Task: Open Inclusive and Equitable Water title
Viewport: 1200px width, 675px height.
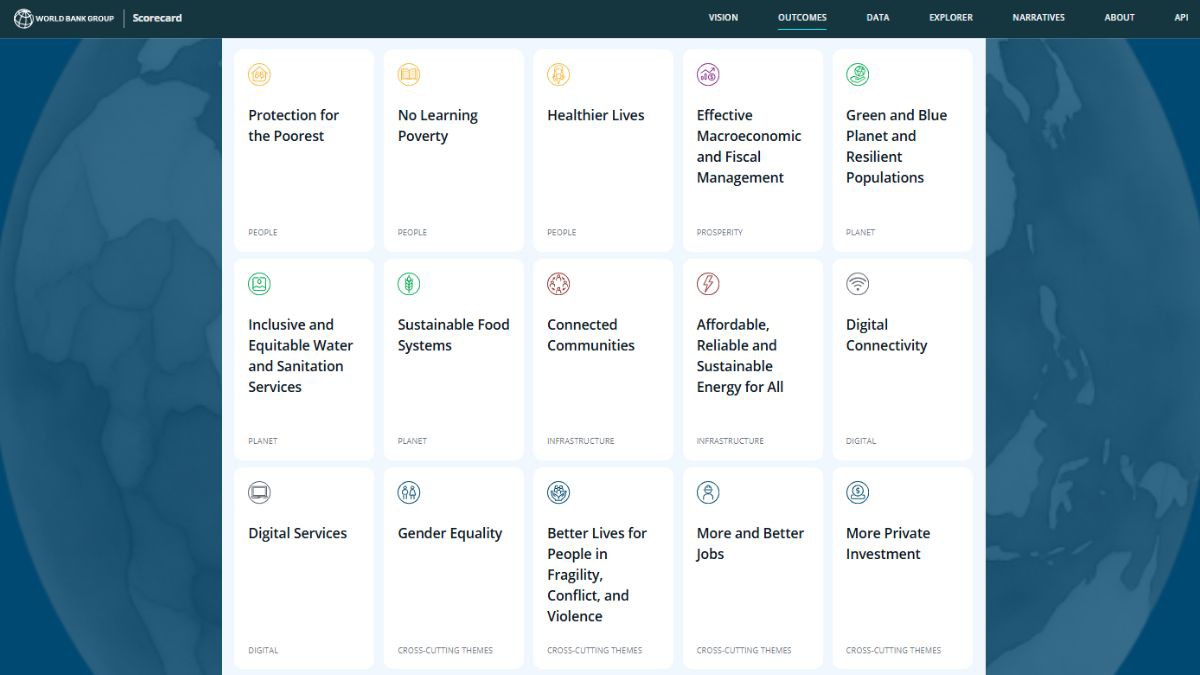Action: point(301,356)
